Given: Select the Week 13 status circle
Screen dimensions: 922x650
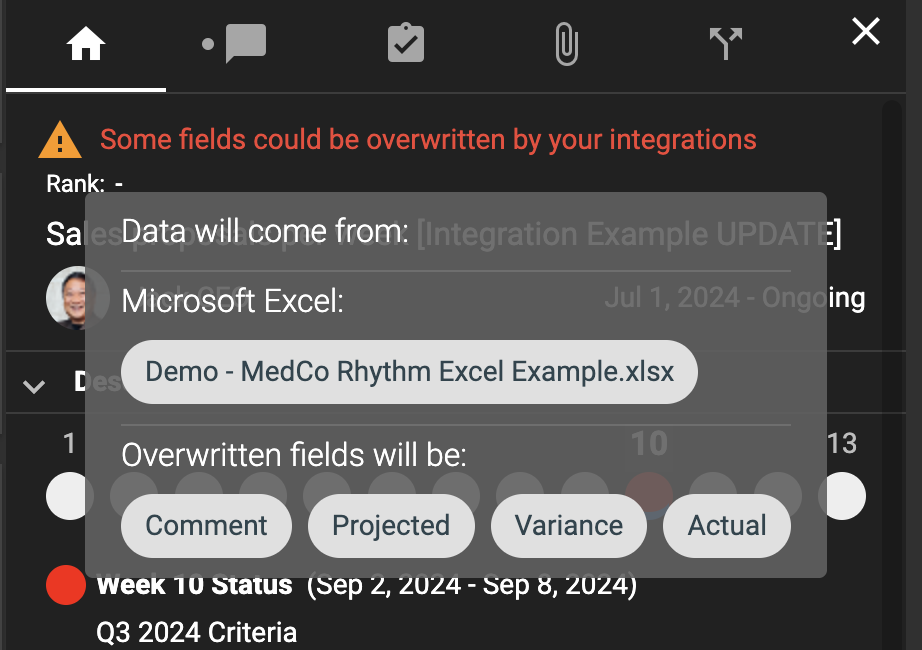Looking at the screenshot, I should point(843,495).
